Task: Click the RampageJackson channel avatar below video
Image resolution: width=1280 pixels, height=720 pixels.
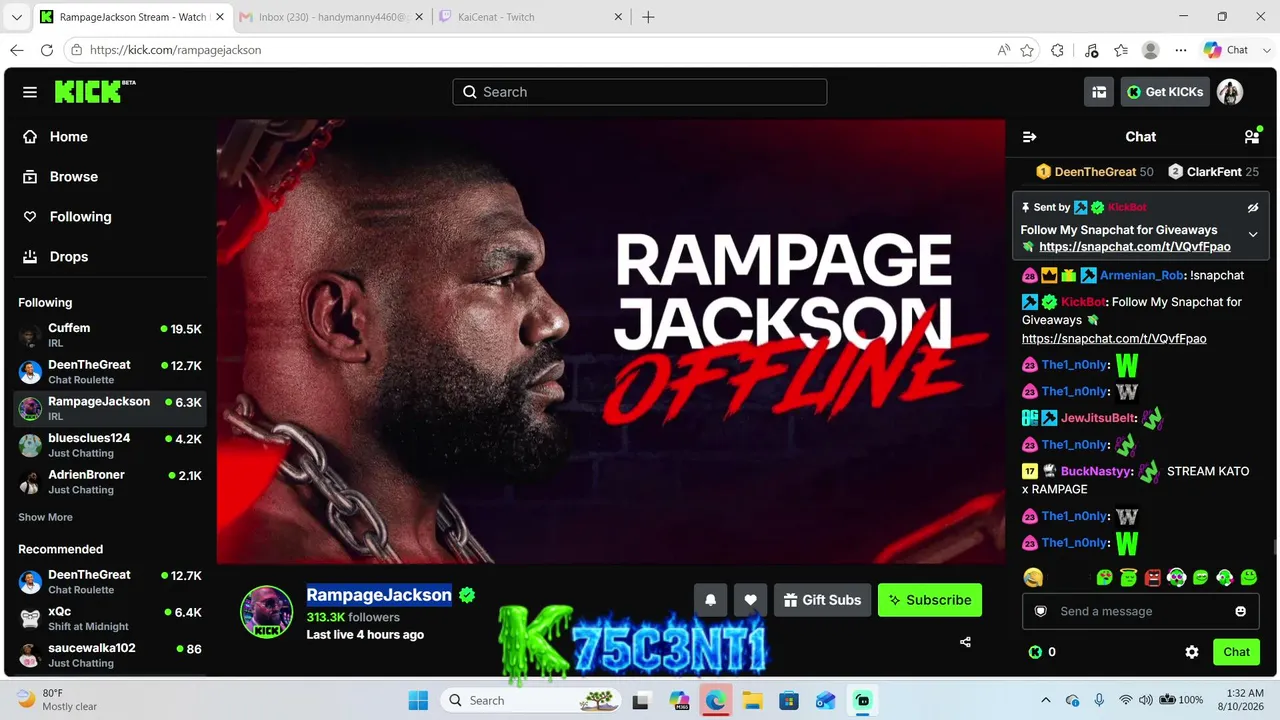Action: (266, 612)
